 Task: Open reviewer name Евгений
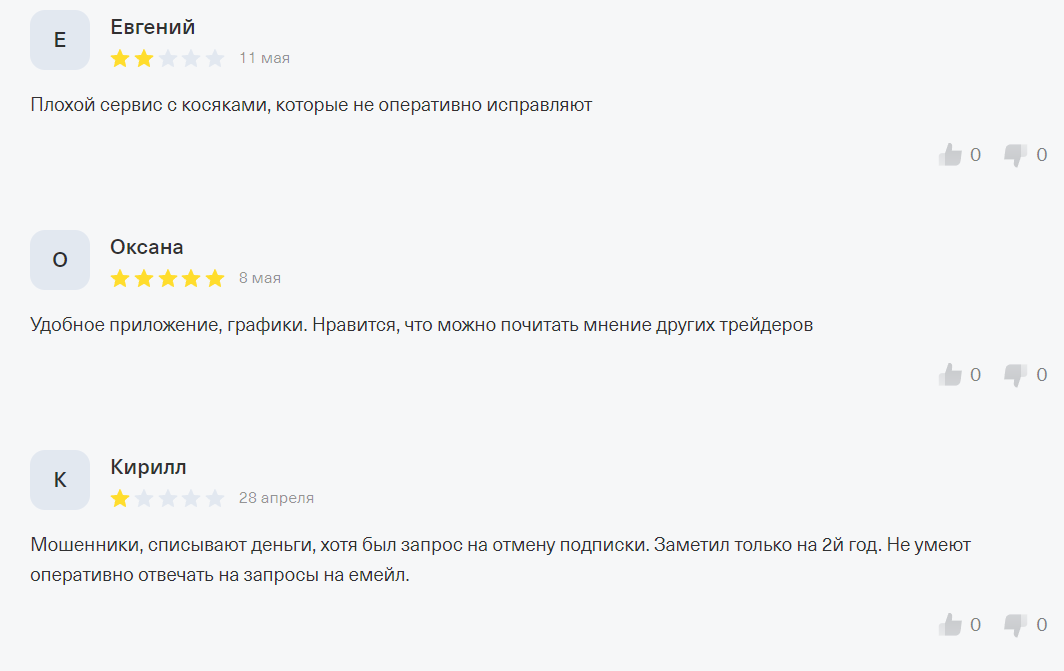coord(152,27)
